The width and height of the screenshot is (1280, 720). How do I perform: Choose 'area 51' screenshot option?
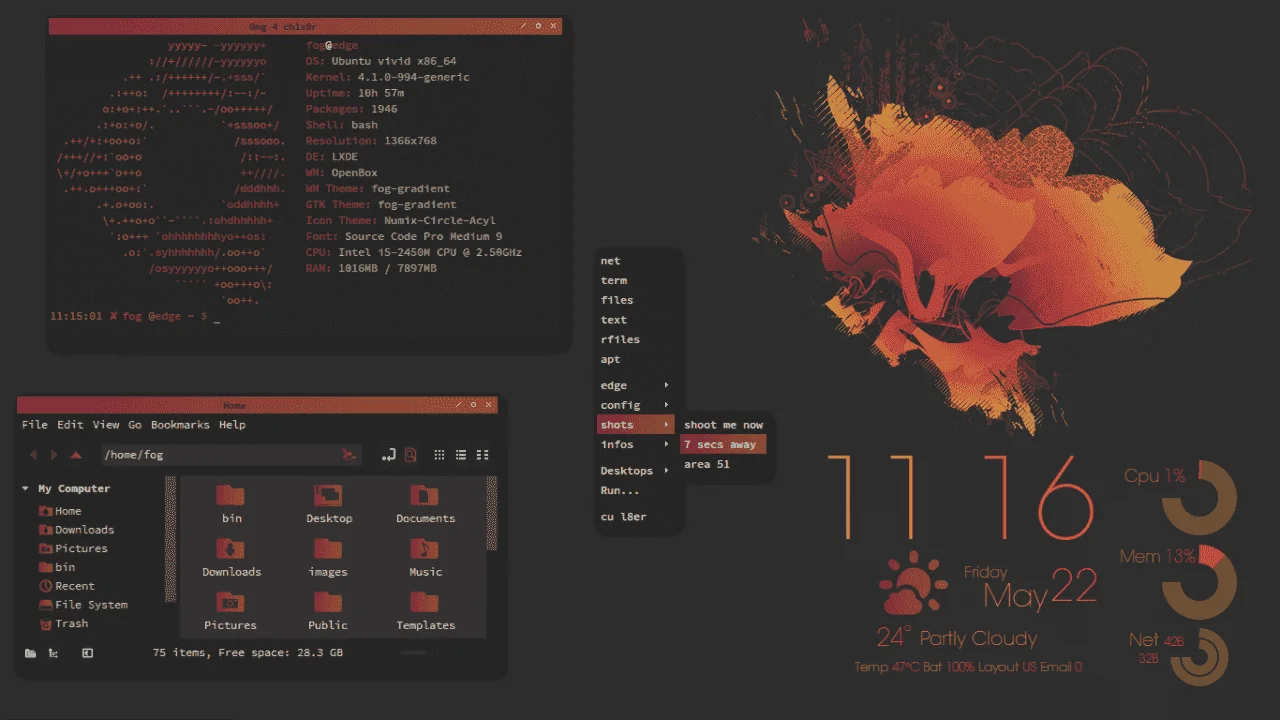click(724, 464)
